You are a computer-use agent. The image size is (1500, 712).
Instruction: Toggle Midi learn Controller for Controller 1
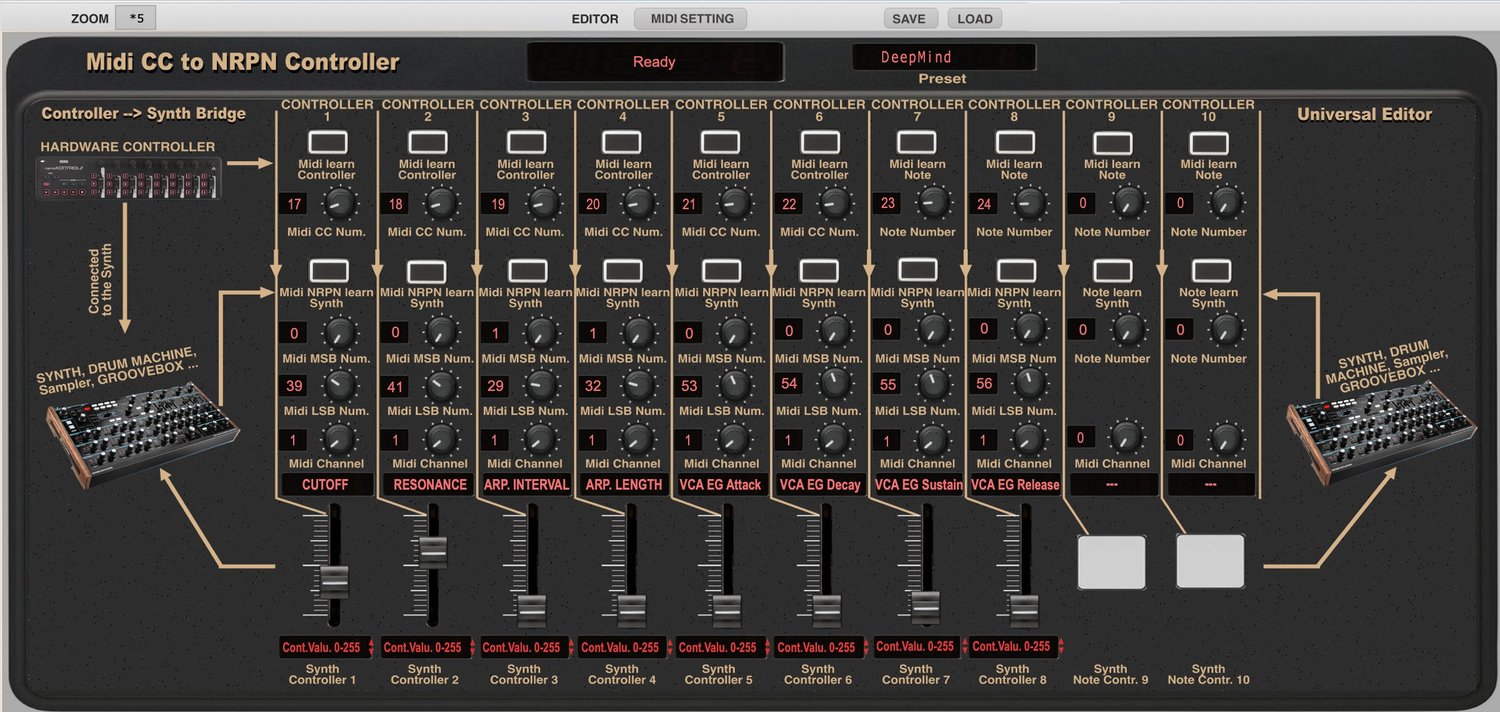pyautogui.click(x=328, y=142)
